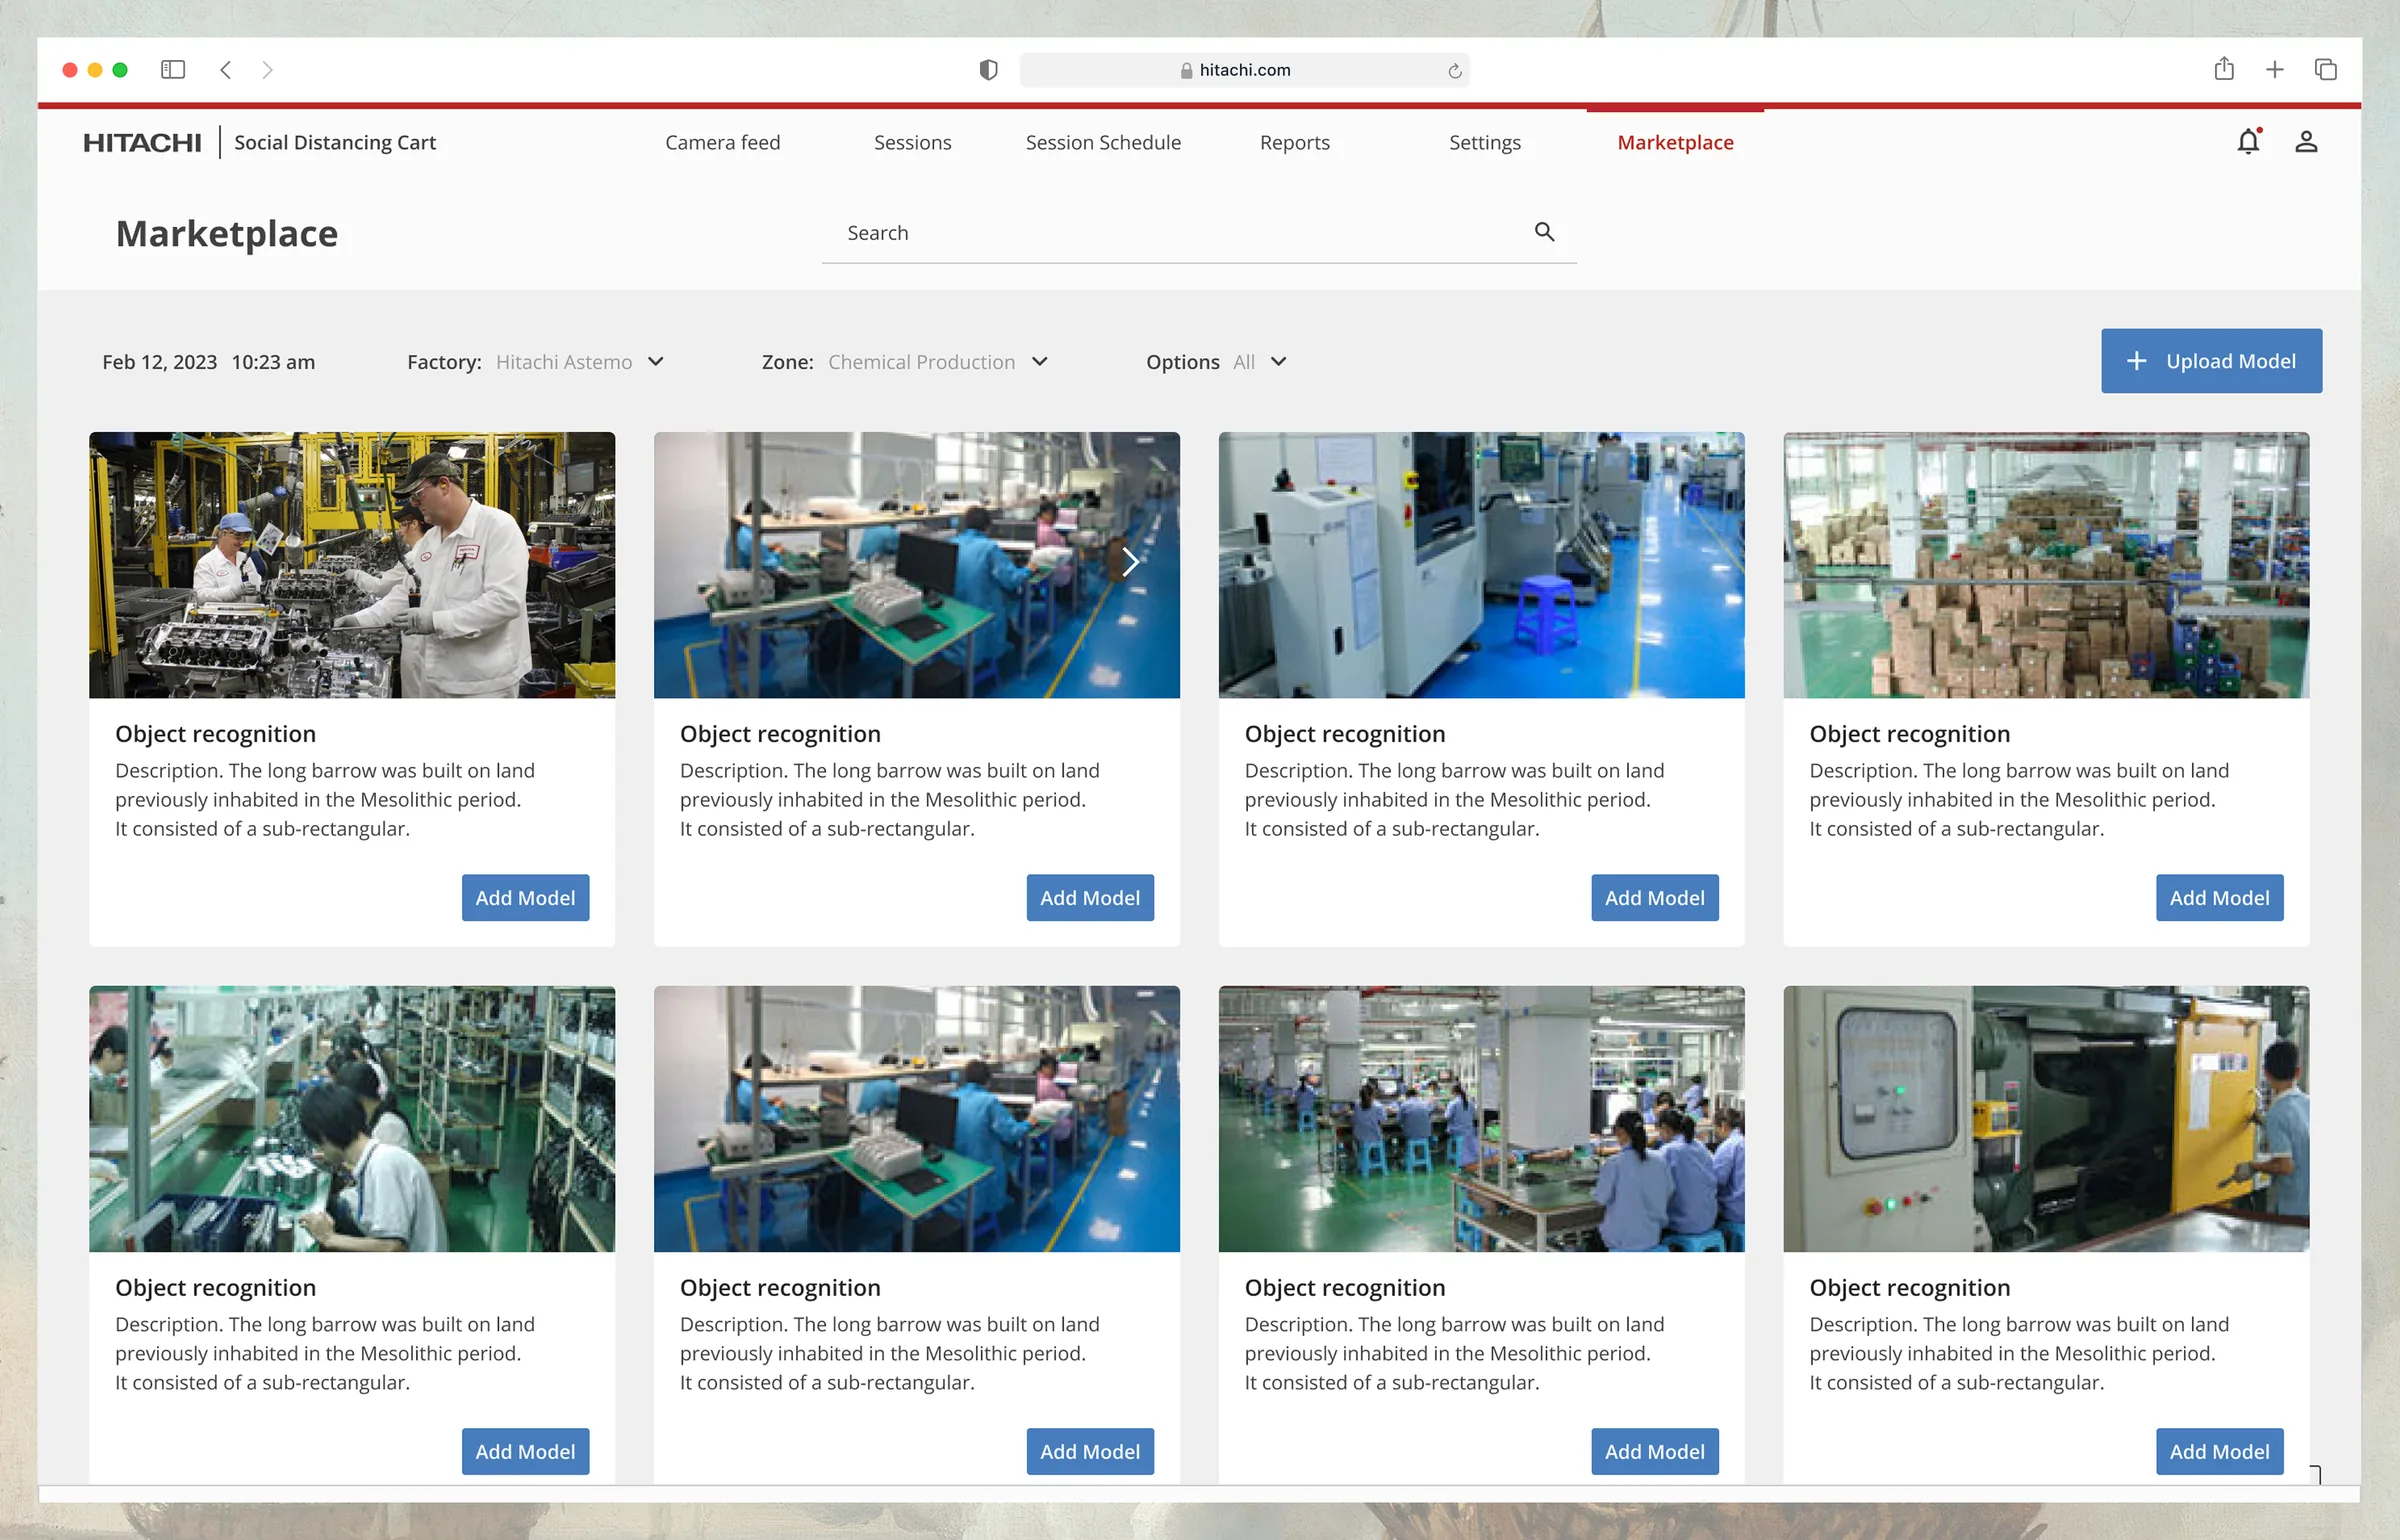The image size is (2400, 1540).
Task: Open the Camera feed tab
Action: click(x=723, y=143)
